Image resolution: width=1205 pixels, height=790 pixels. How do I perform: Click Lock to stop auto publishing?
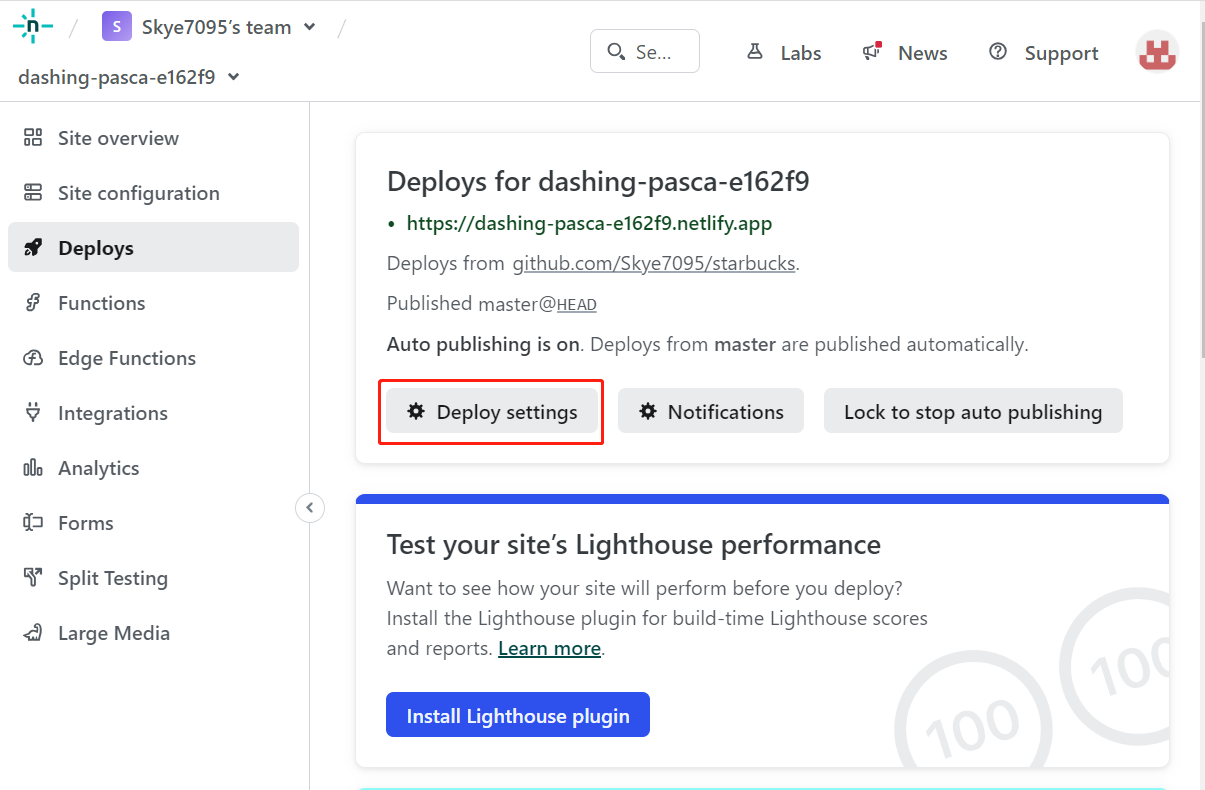click(x=973, y=411)
